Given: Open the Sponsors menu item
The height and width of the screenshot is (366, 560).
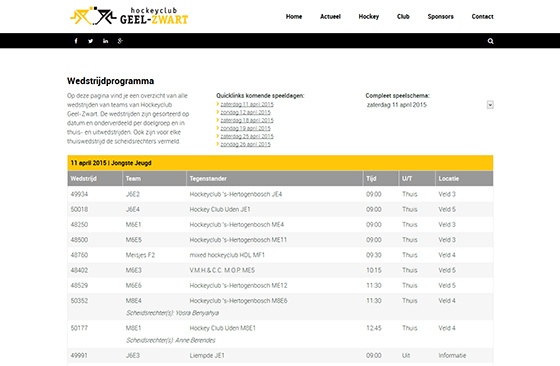Looking at the screenshot, I should tap(440, 16).
